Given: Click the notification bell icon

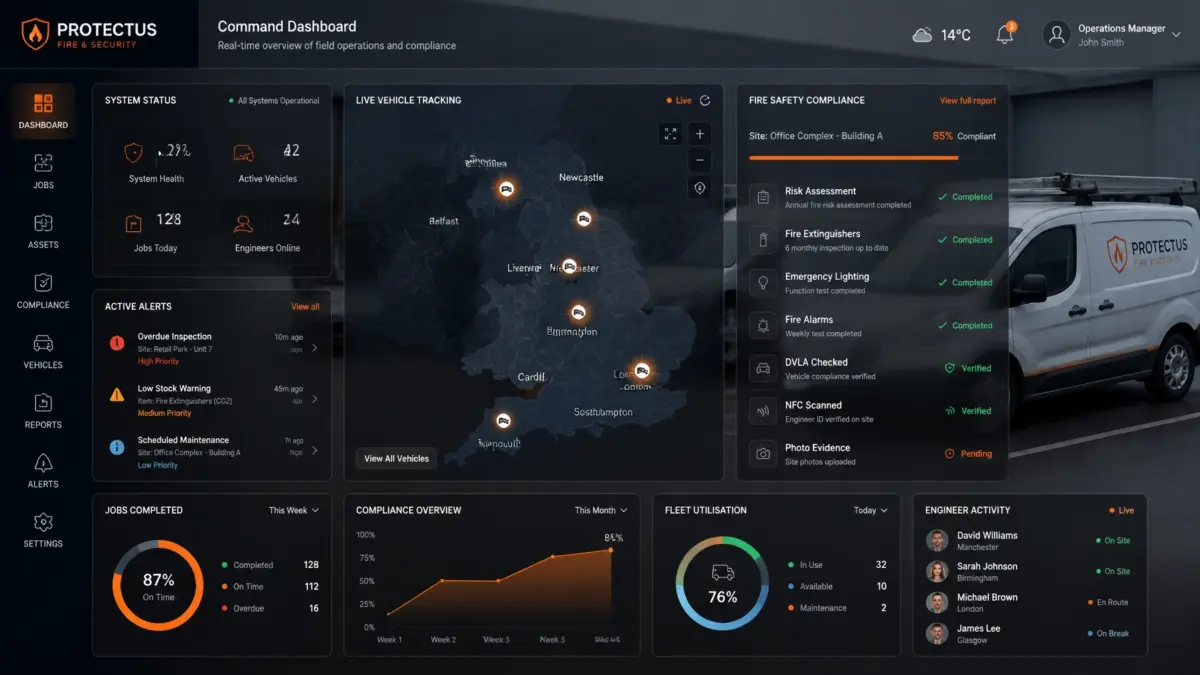Looking at the screenshot, I should [x=1005, y=34].
